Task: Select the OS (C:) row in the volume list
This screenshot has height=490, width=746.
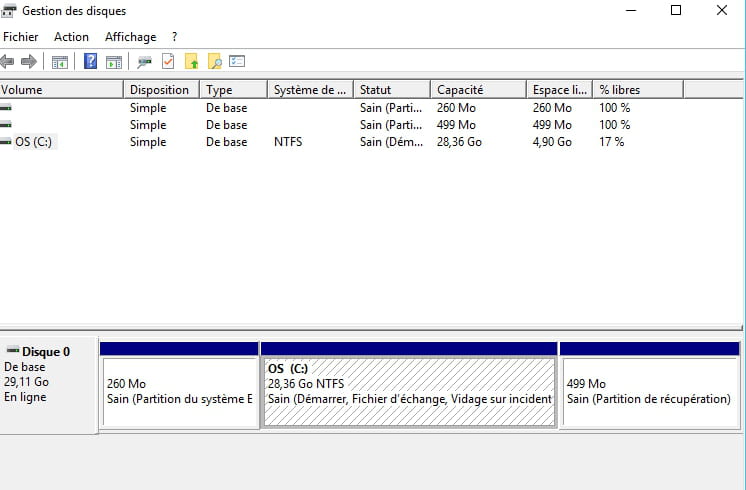Action: pyautogui.click(x=33, y=142)
